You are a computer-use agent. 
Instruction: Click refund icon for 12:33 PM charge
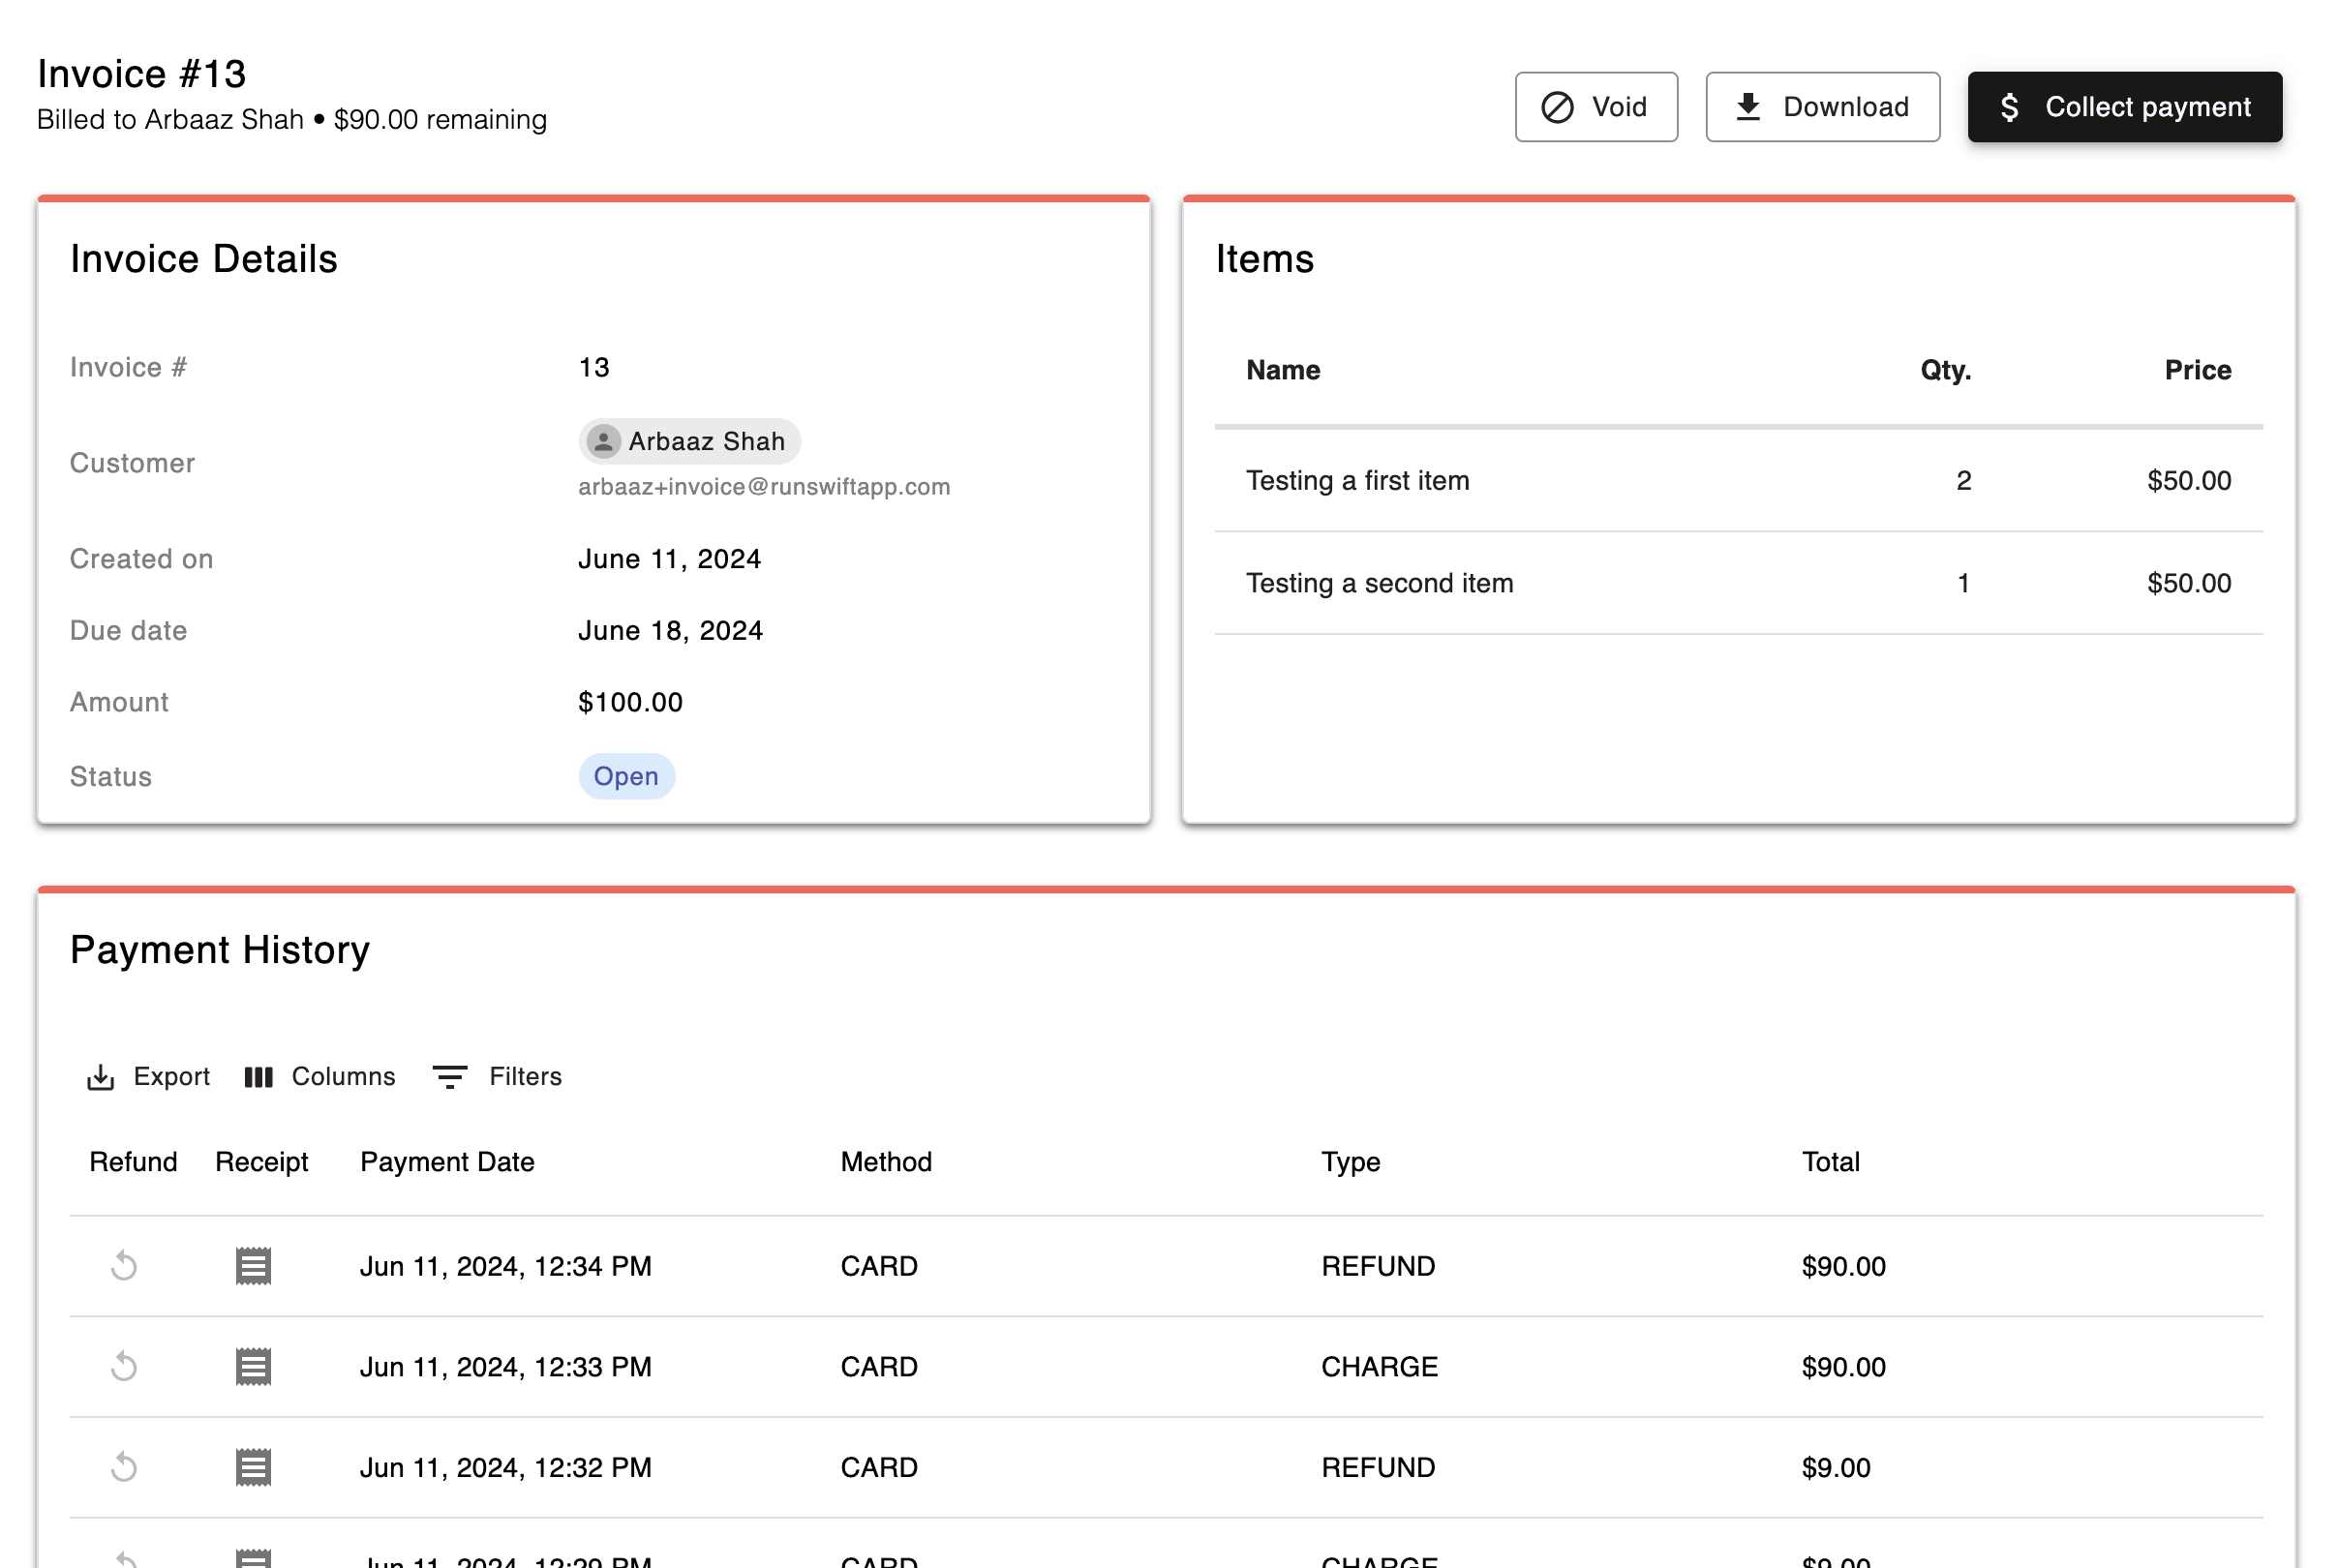tap(124, 1366)
